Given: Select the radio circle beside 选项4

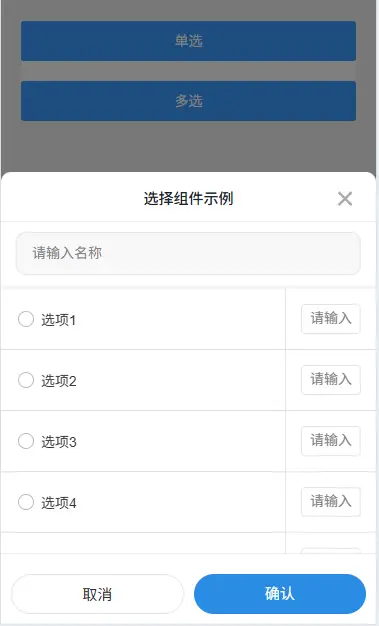Looking at the screenshot, I should 26,502.
